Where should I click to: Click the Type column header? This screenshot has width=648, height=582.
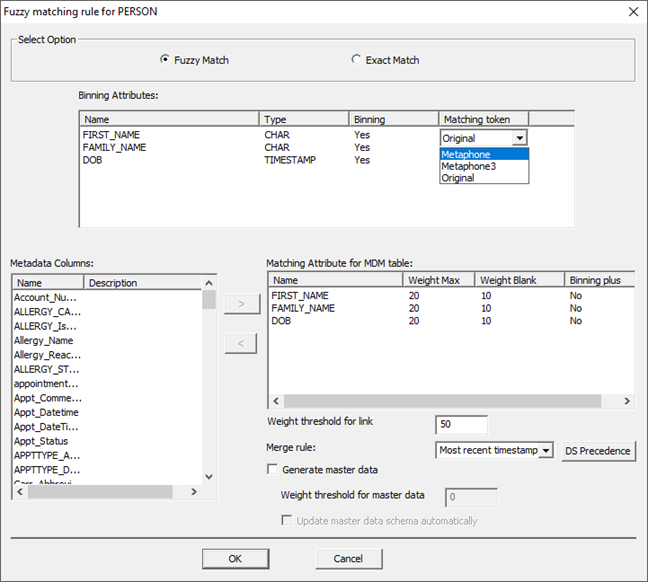(x=304, y=119)
